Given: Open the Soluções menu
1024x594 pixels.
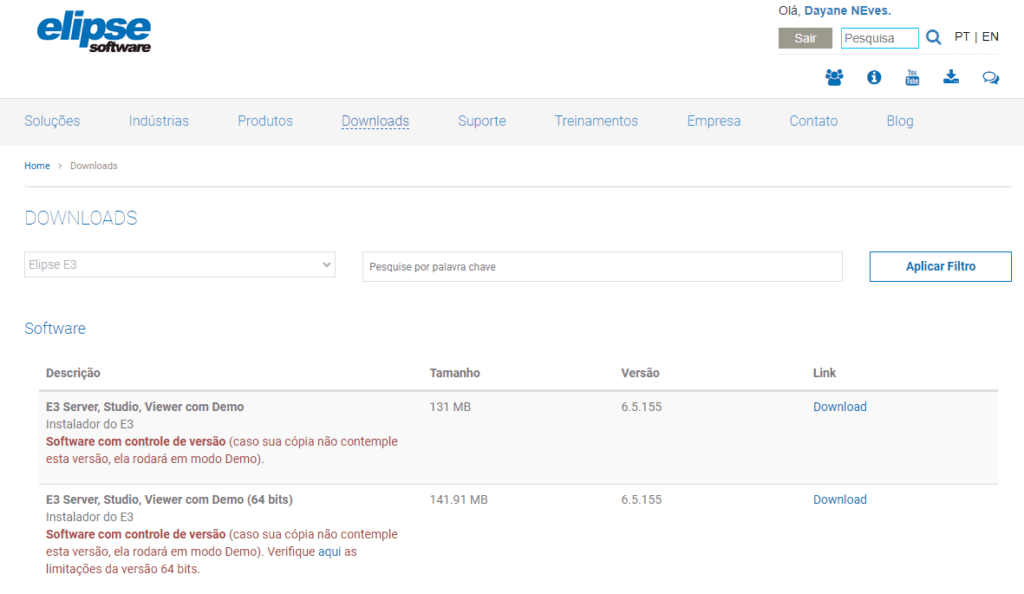Looking at the screenshot, I should [x=52, y=121].
